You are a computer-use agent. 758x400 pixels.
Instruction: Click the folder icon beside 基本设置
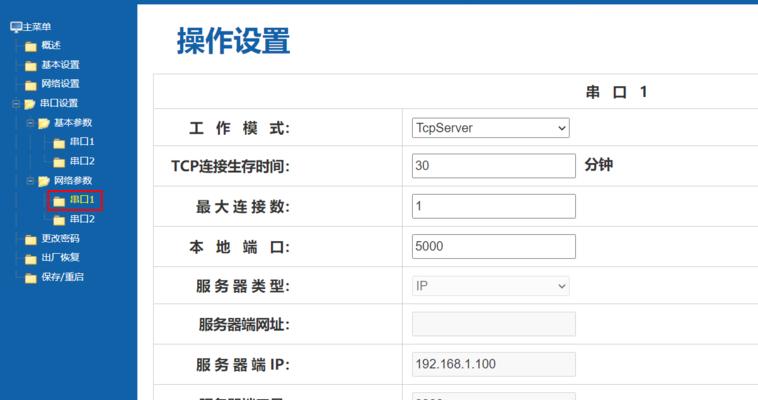click(x=30, y=66)
